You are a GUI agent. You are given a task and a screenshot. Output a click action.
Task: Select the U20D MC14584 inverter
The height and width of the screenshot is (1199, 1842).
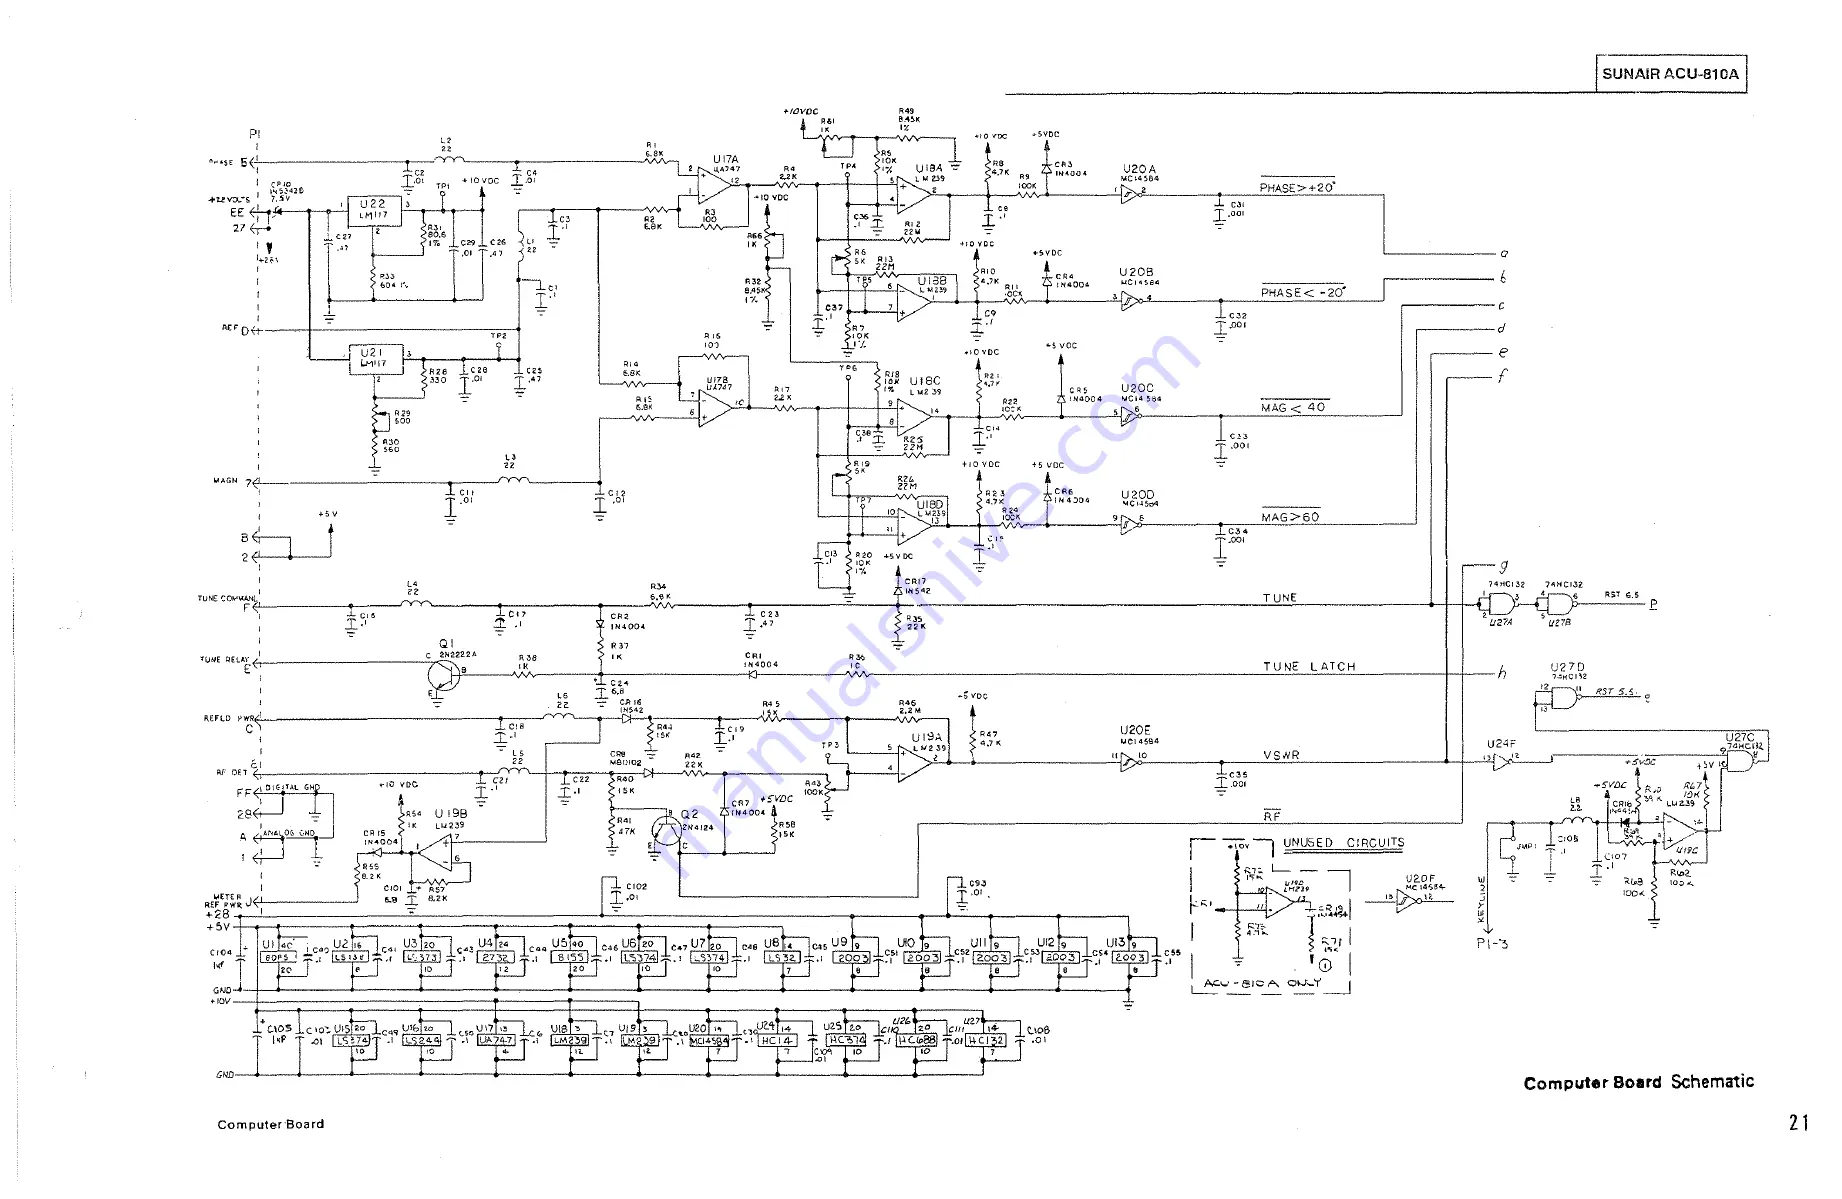coord(1131,524)
